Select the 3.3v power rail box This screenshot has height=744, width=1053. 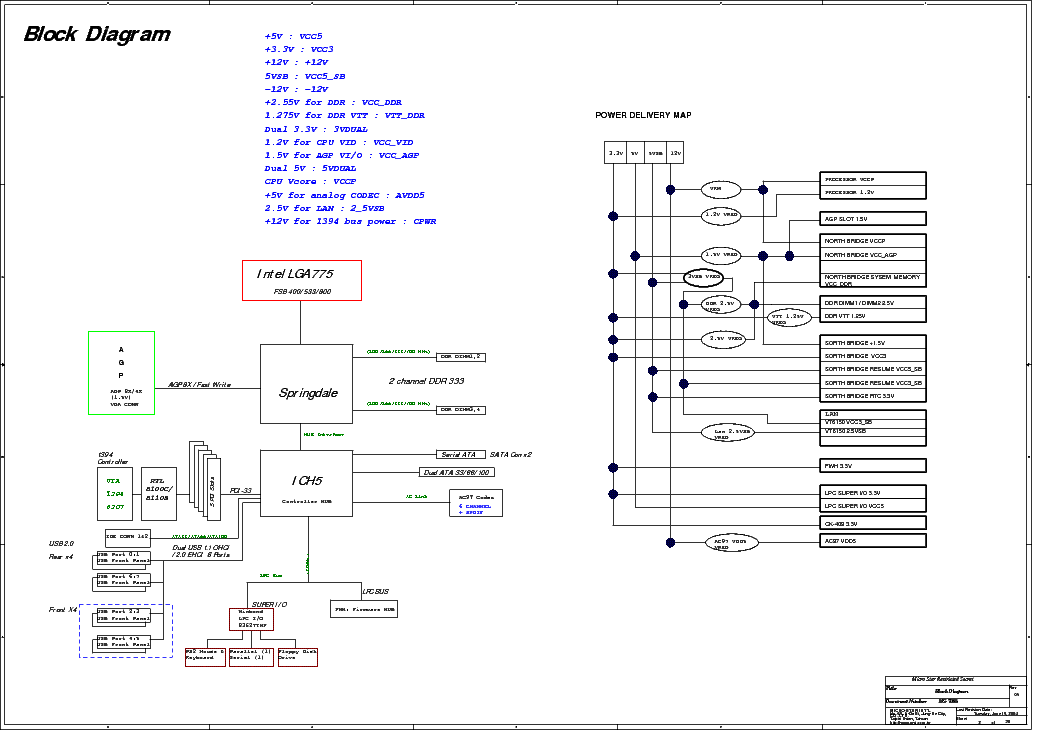(615, 153)
